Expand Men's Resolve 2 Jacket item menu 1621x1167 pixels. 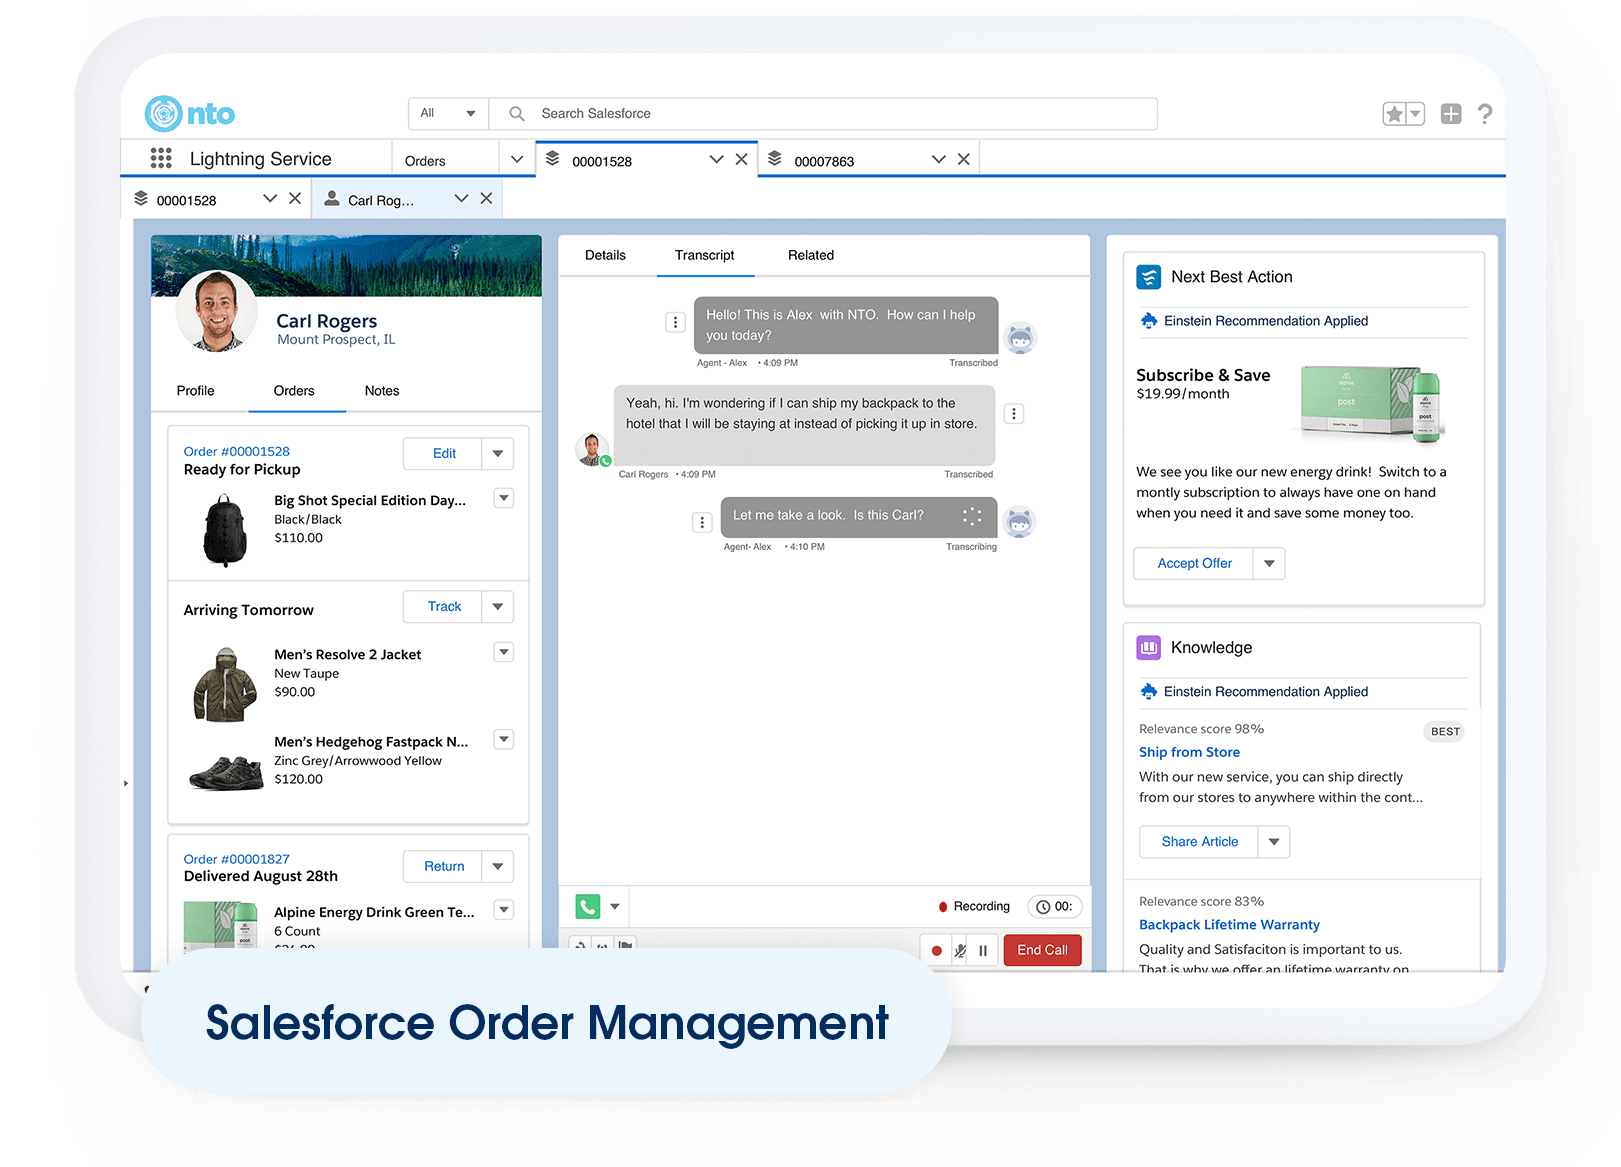click(x=504, y=652)
